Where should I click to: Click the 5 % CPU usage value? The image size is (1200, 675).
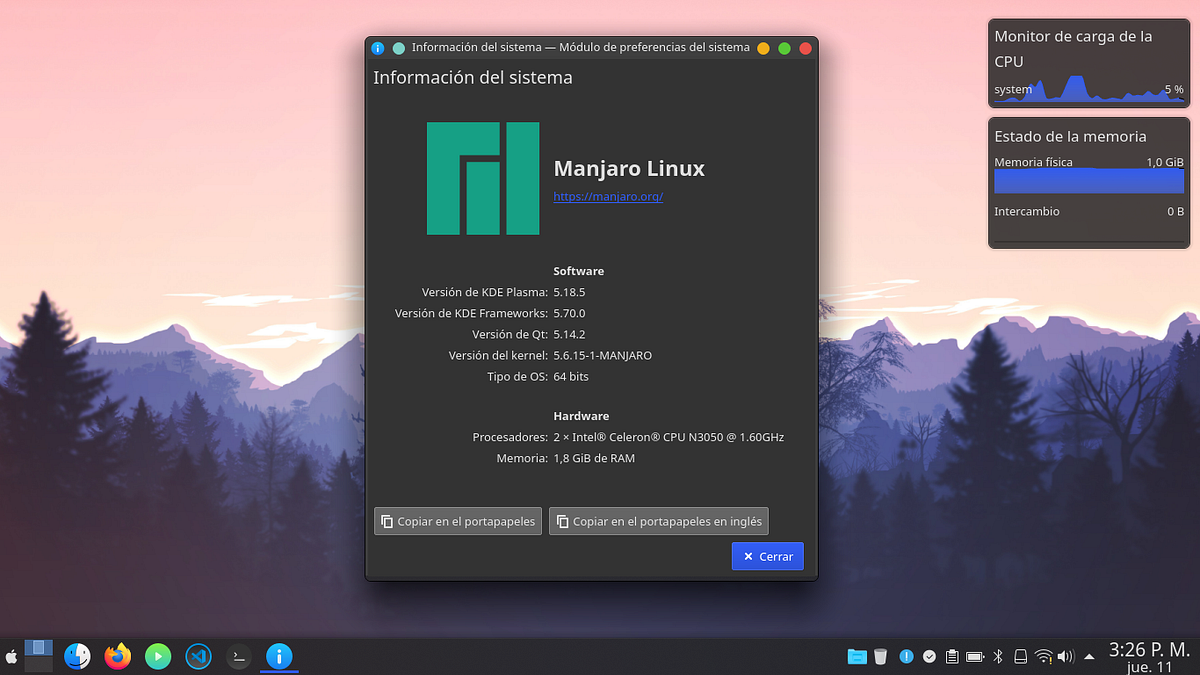1174,89
